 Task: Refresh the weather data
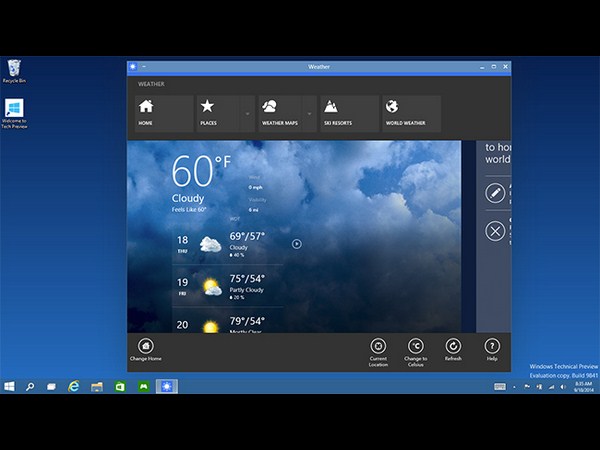coord(453,350)
